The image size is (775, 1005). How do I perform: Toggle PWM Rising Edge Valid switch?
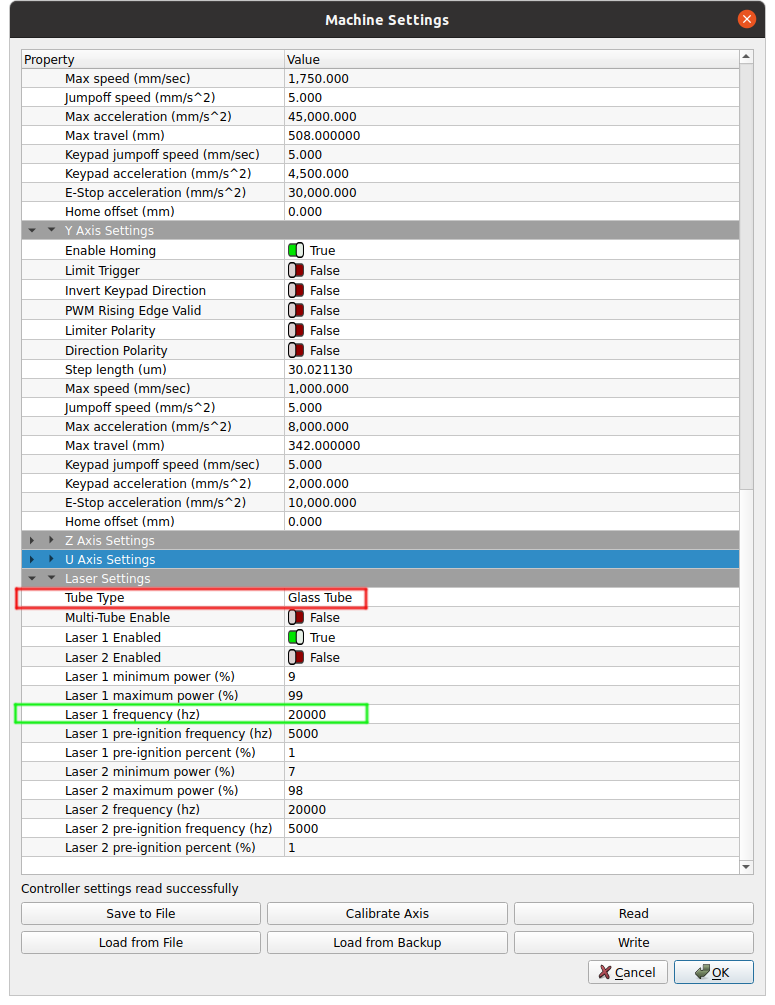pyautogui.click(x=296, y=311)
